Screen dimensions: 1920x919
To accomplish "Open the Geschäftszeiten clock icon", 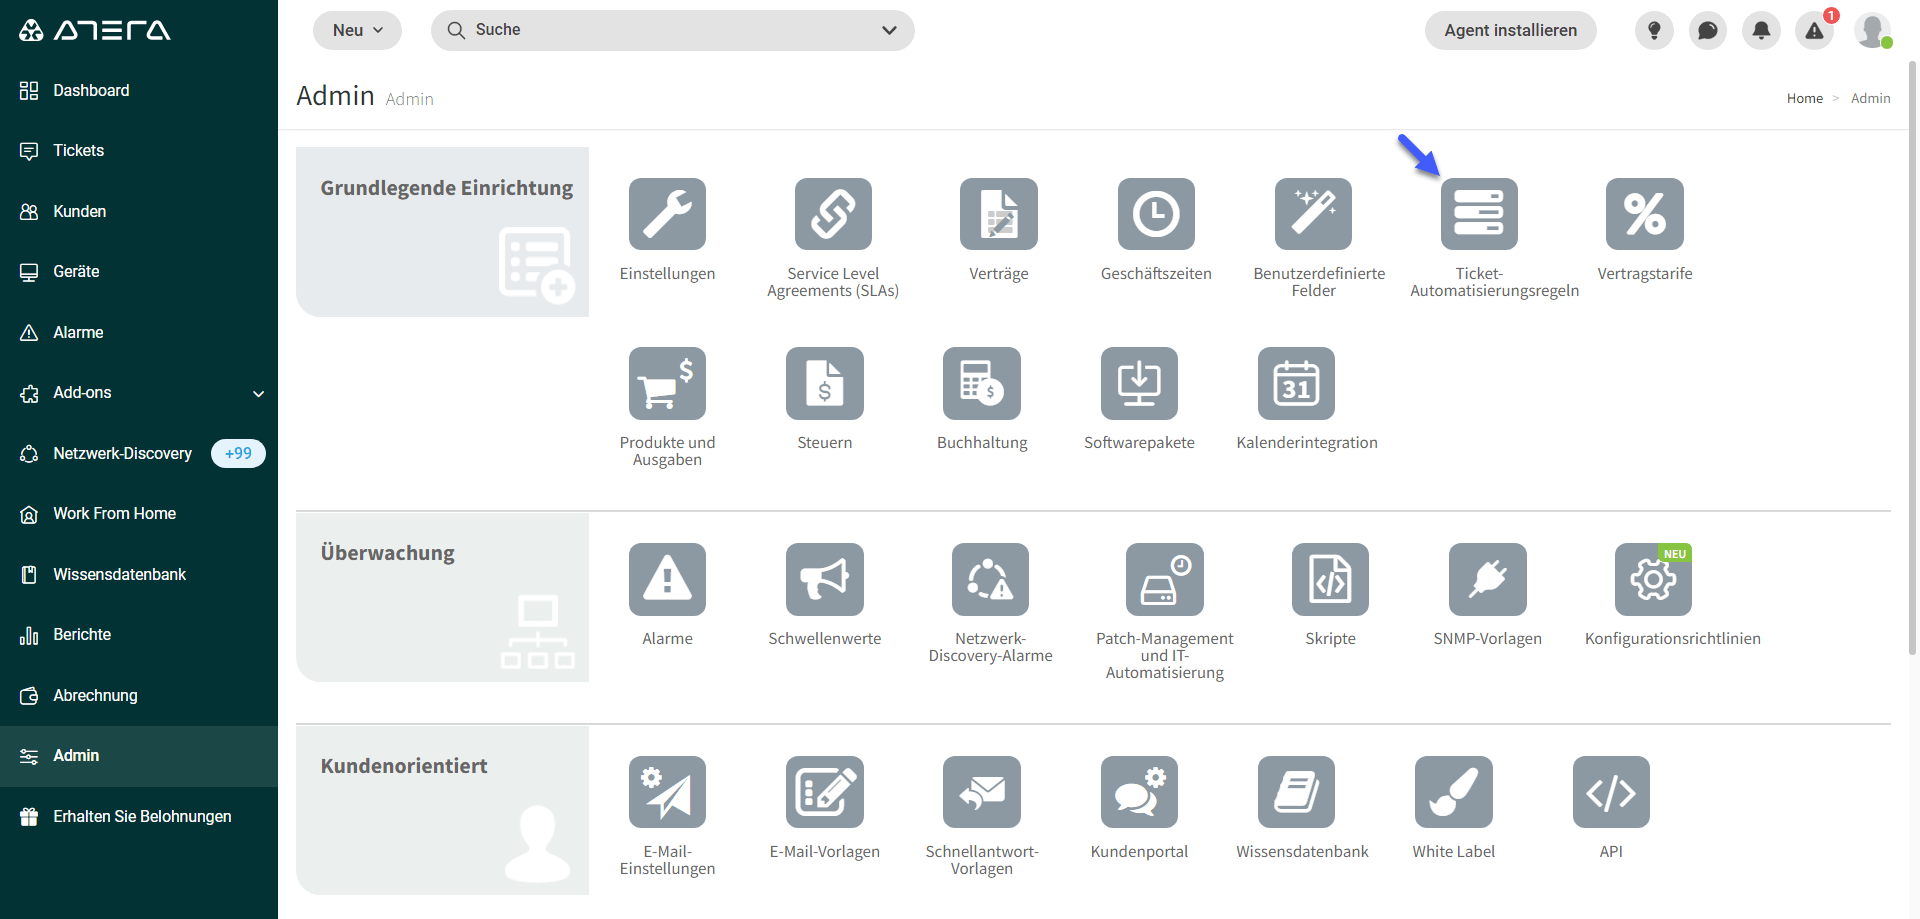I will coord(1156,214).
